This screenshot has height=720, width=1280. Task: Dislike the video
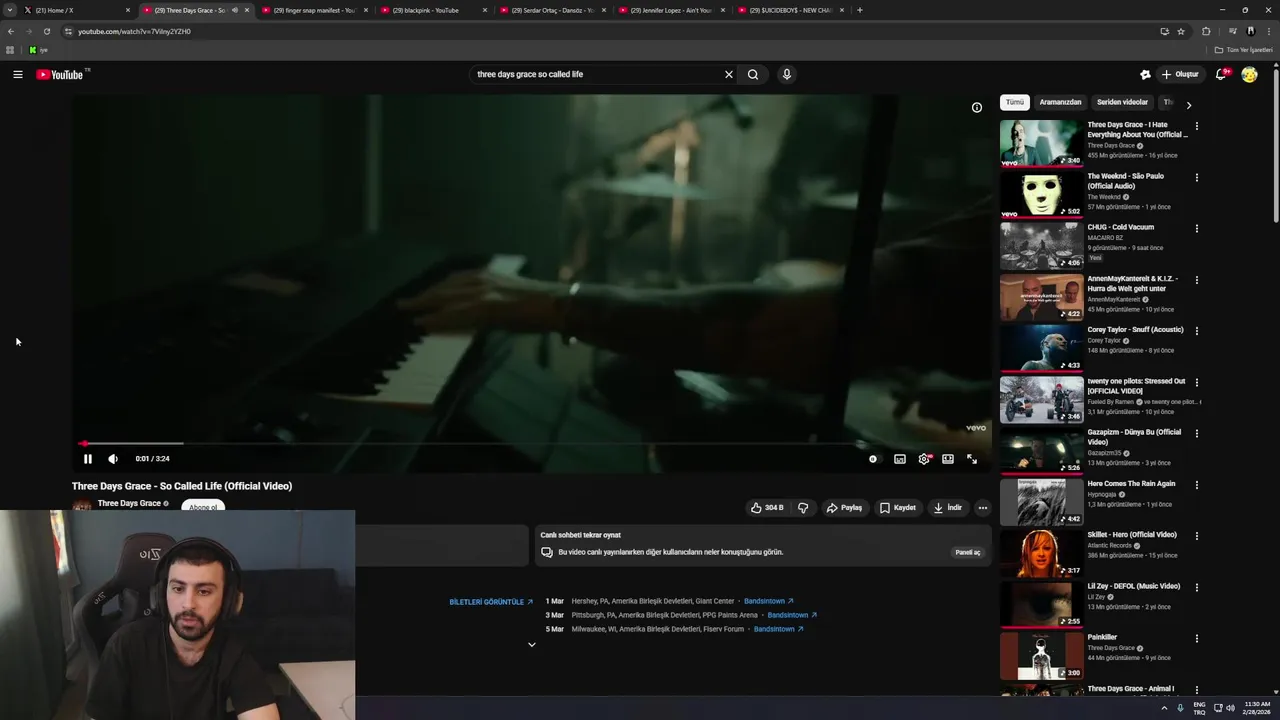pos(803,508)
